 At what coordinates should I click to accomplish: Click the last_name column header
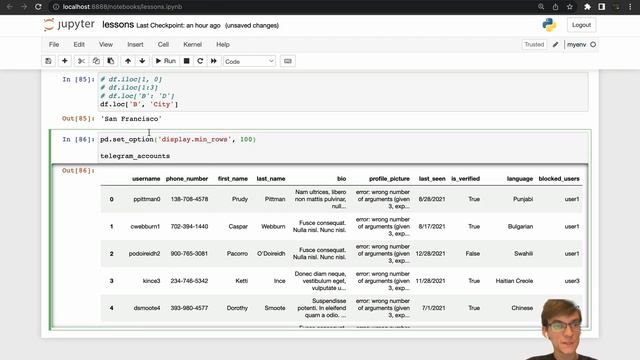coord(271,179)
